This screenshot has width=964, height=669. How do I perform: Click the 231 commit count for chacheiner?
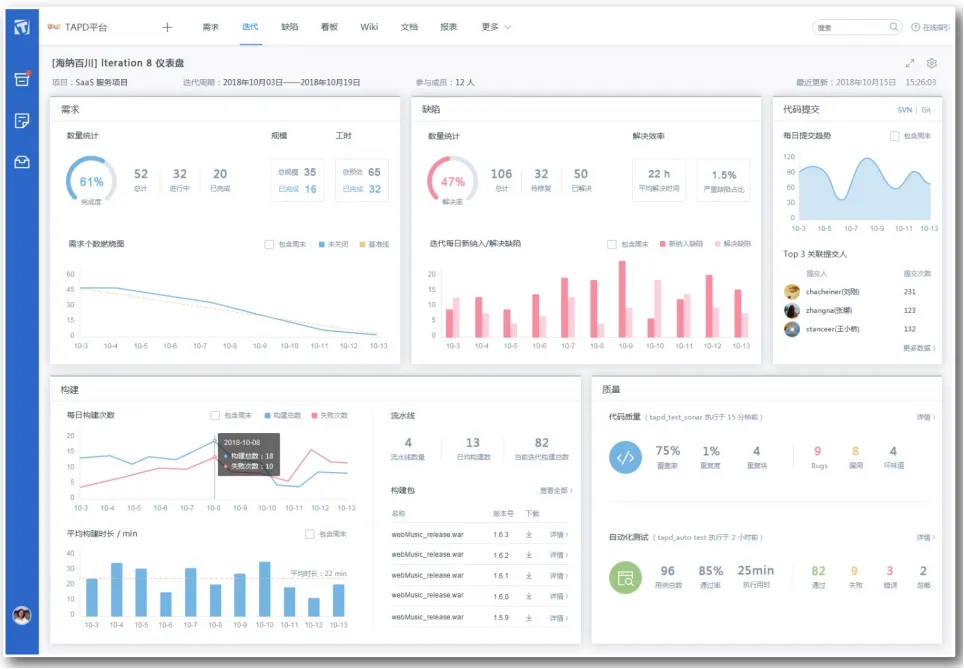coord(910,291)
